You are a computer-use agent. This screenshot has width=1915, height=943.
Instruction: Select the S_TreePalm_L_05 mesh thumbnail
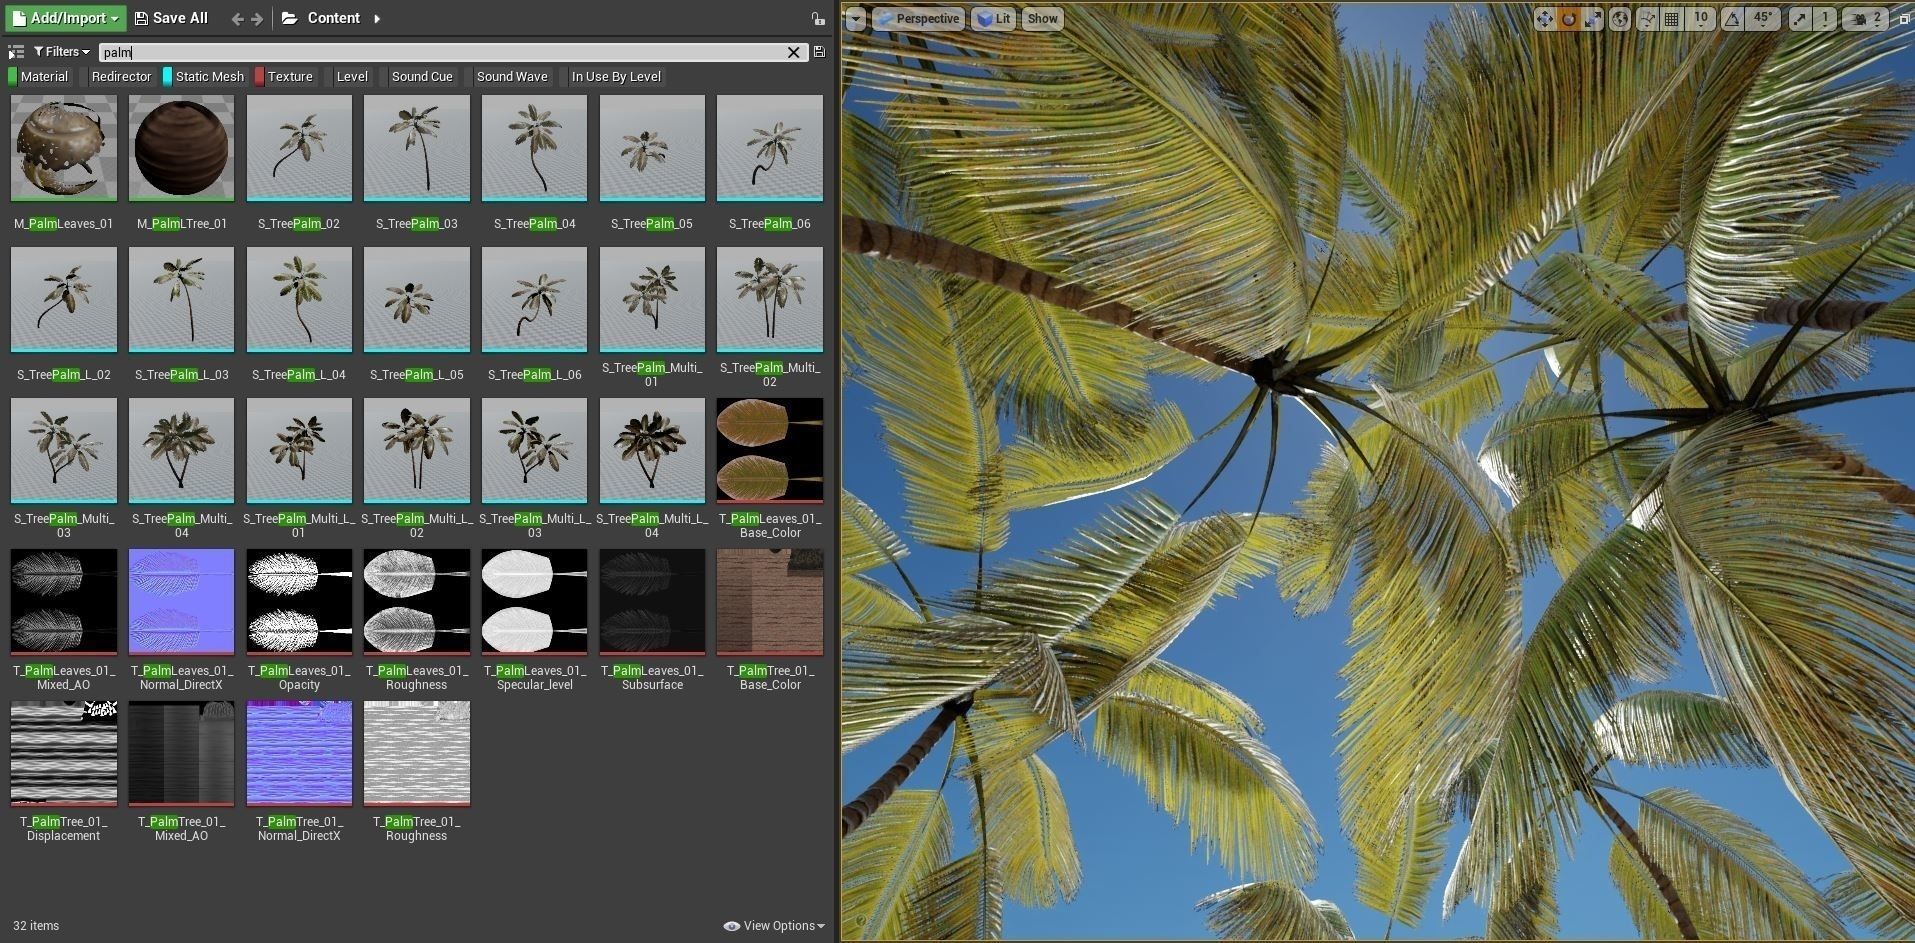click(417, 299)
